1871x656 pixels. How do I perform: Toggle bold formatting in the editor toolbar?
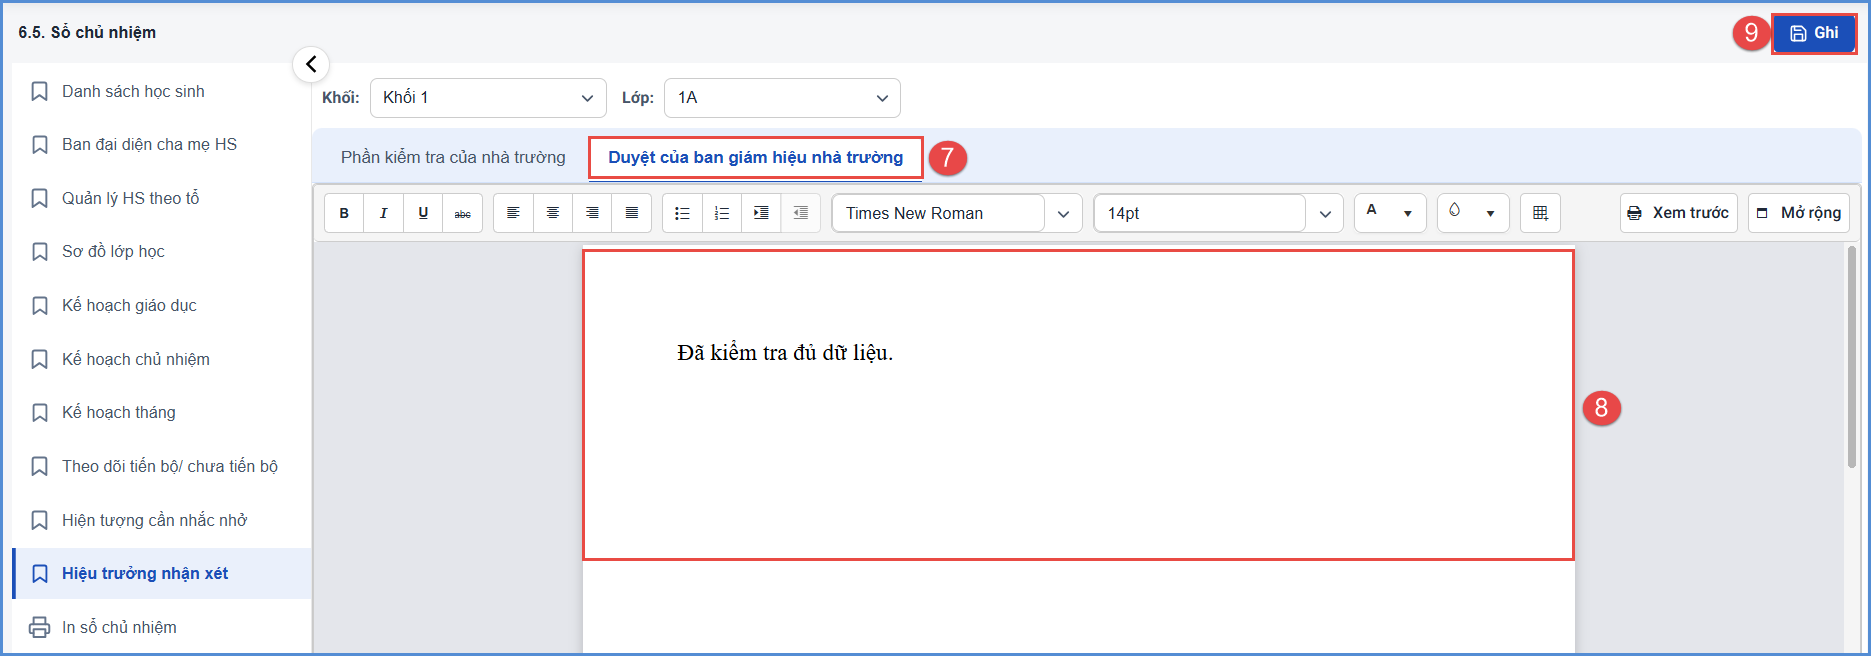[x=344, y=213]
